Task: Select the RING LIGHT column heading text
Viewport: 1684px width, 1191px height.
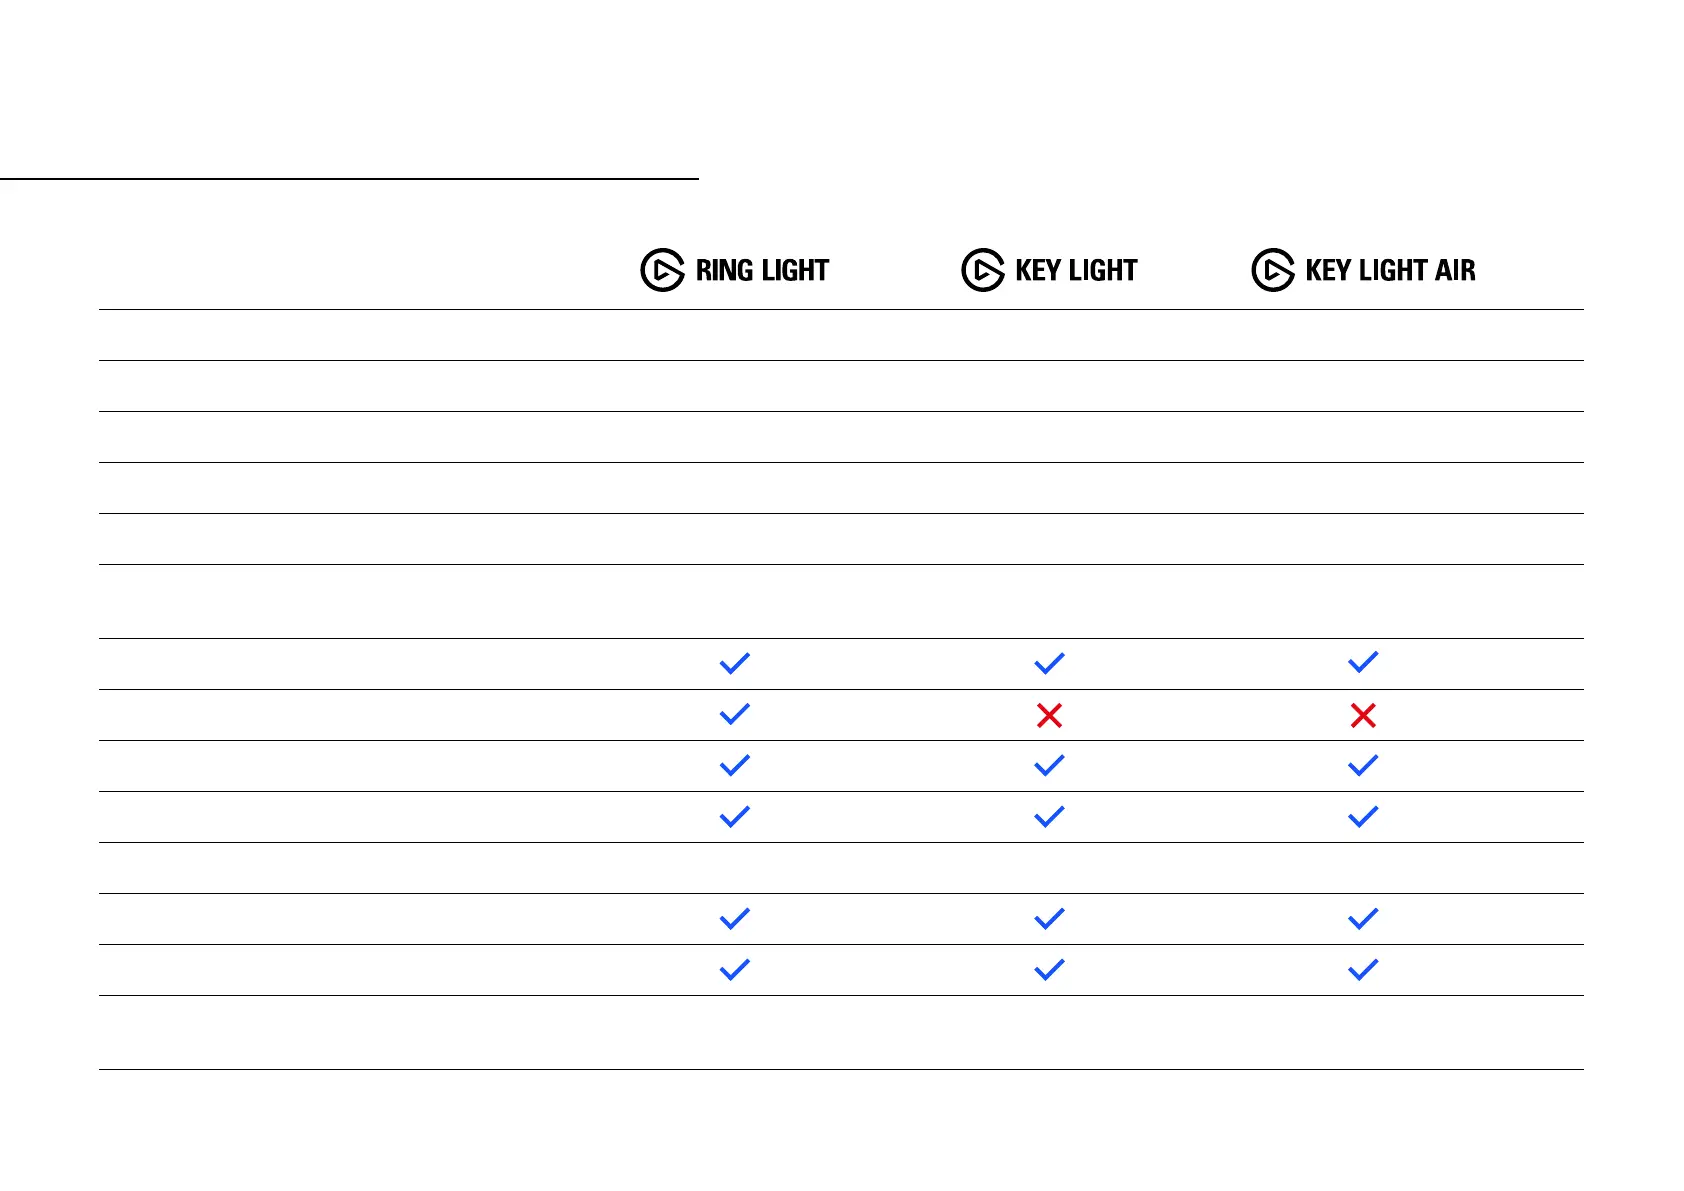Action: [x=762, y=271]
